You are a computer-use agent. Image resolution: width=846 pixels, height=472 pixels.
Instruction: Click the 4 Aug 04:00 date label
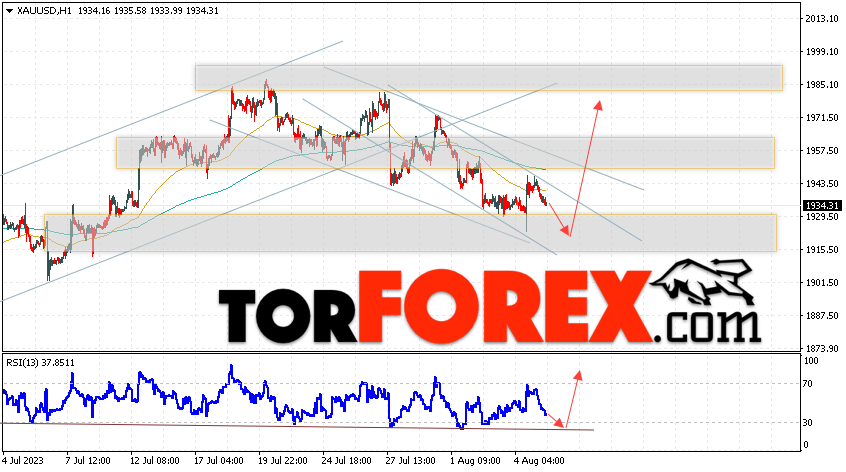click(x=540, y=461)
